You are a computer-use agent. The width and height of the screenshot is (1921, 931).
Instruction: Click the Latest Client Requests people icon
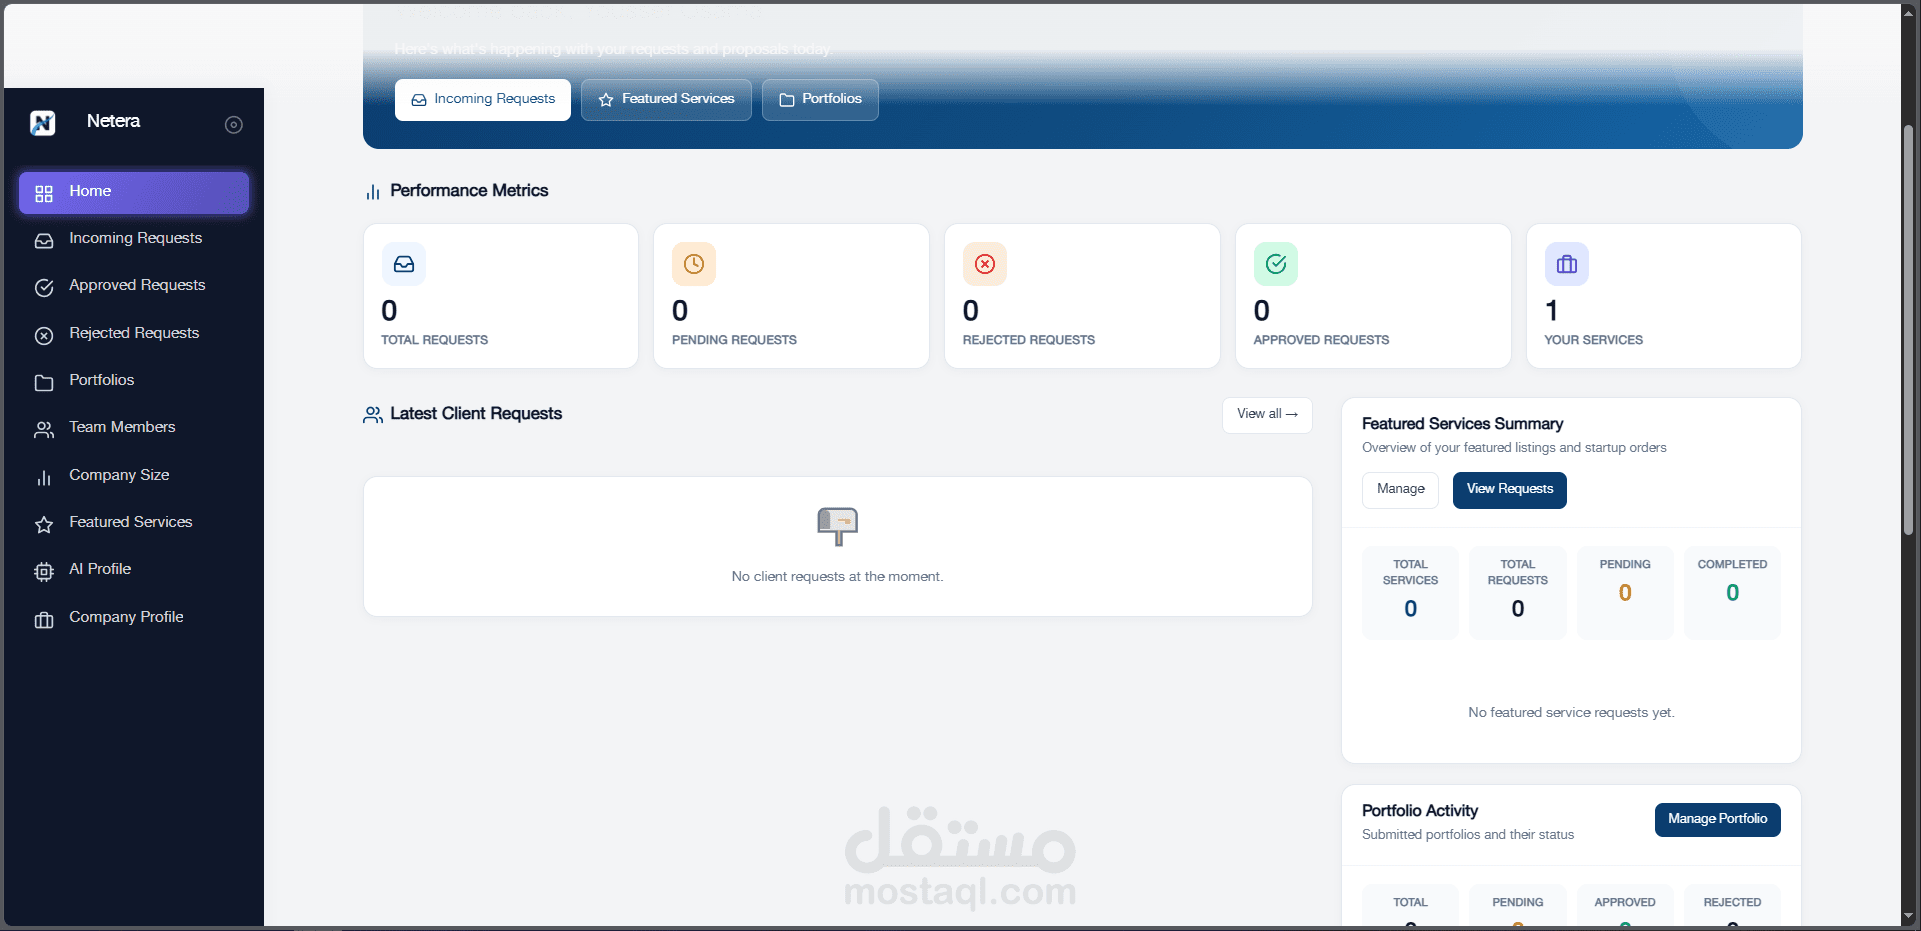click(373, 415)
